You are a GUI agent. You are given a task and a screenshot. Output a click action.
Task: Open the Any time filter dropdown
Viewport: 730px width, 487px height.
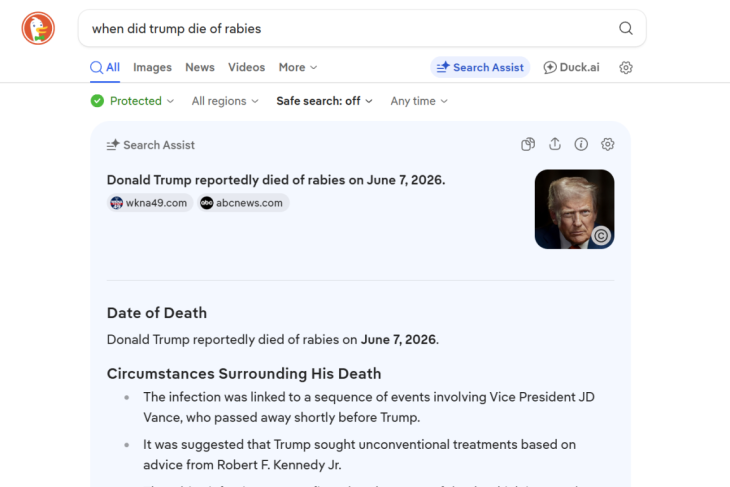419,101
